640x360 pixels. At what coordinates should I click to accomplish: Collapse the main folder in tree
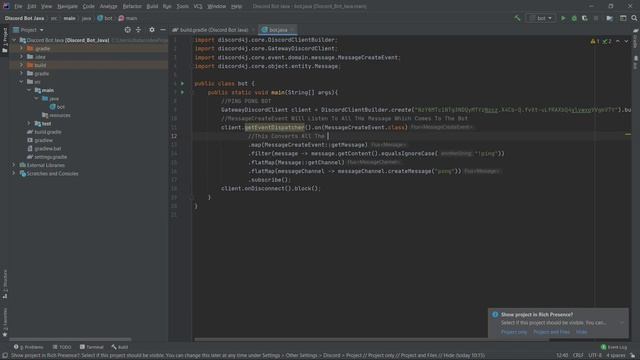pos(29,90)
